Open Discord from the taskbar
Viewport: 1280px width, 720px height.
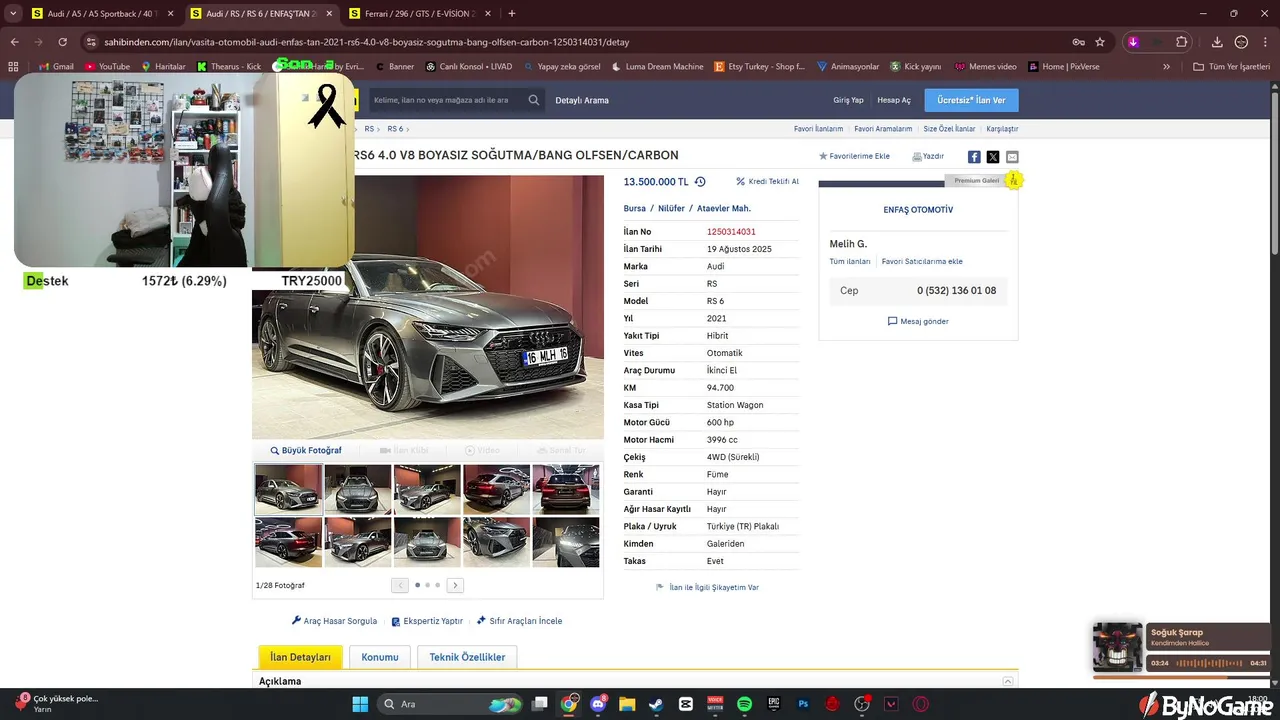click(598, 704)
